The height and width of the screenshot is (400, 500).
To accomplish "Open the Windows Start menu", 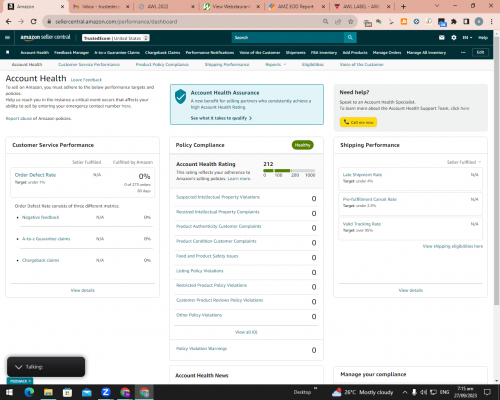I will click(9, 392).
